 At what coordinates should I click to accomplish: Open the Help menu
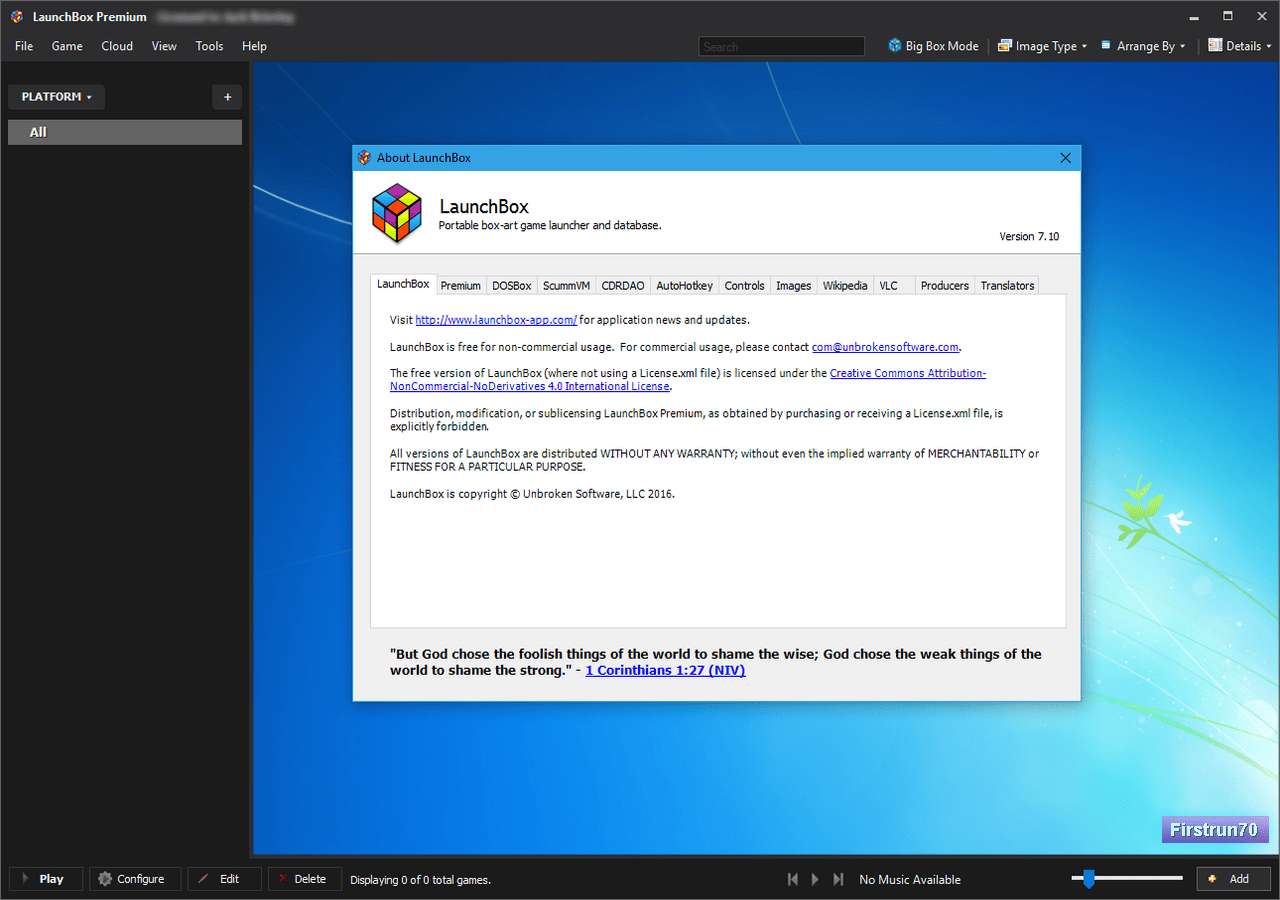coord(254,46)
